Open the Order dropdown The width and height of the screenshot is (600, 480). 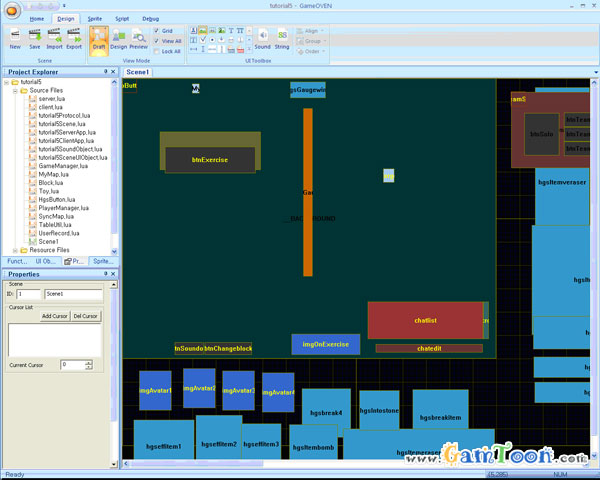311,51
